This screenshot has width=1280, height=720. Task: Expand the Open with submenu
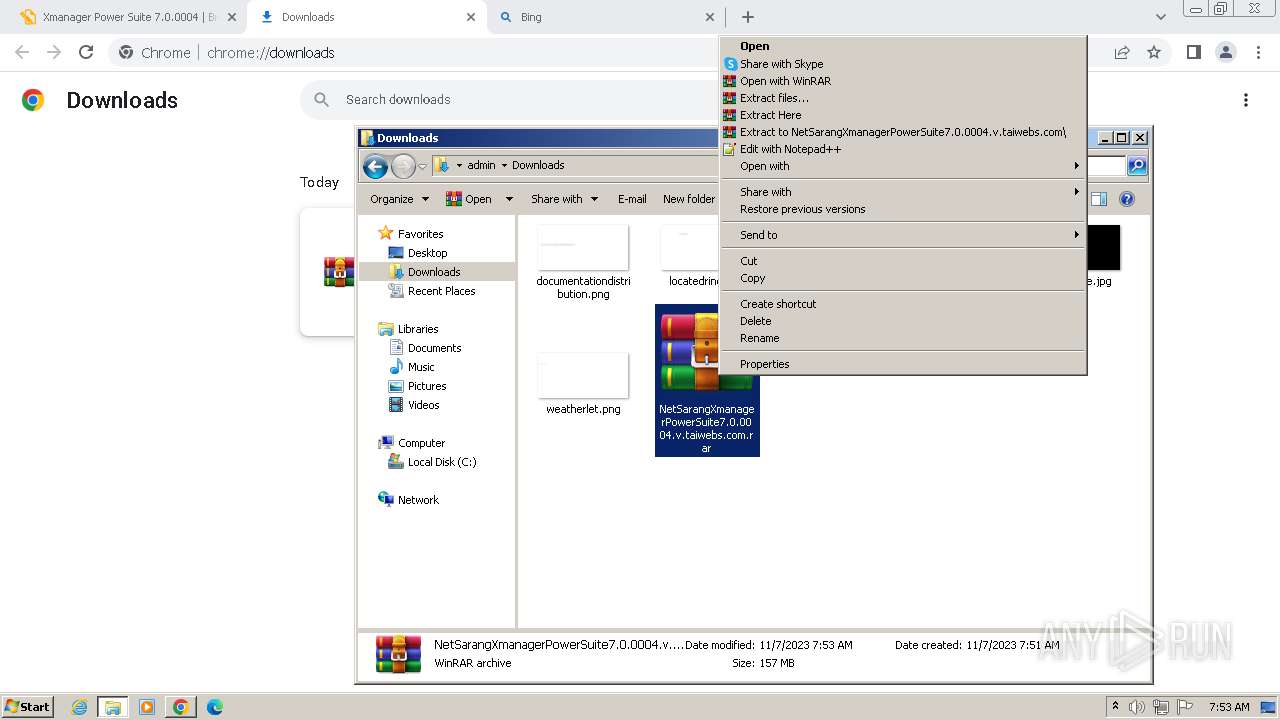click(903, 166)
